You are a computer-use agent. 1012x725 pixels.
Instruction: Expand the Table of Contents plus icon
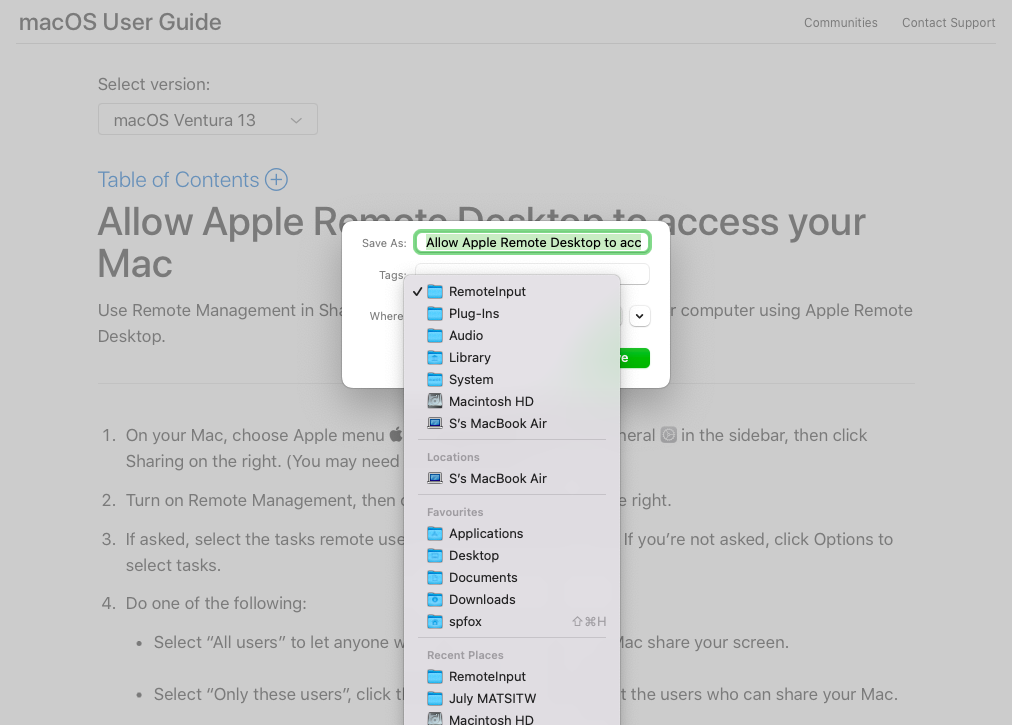[x=276, y=179]
